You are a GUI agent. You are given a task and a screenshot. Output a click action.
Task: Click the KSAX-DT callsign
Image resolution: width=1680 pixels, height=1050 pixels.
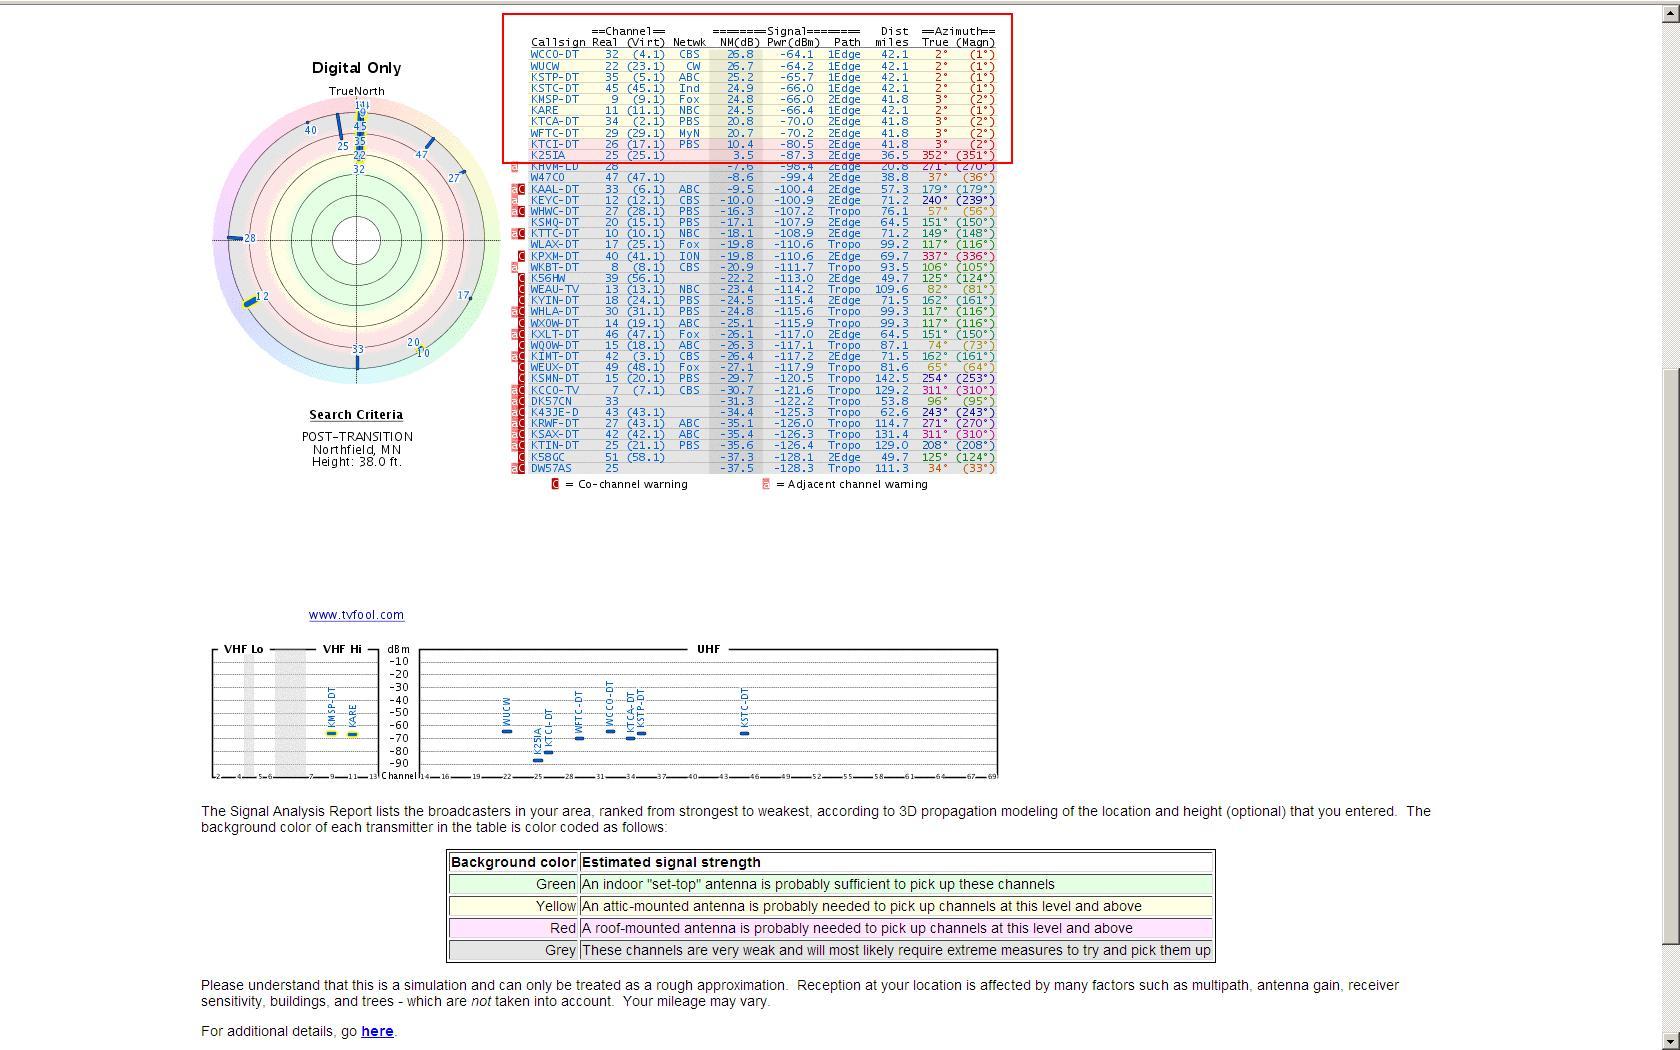coord(555,435)
